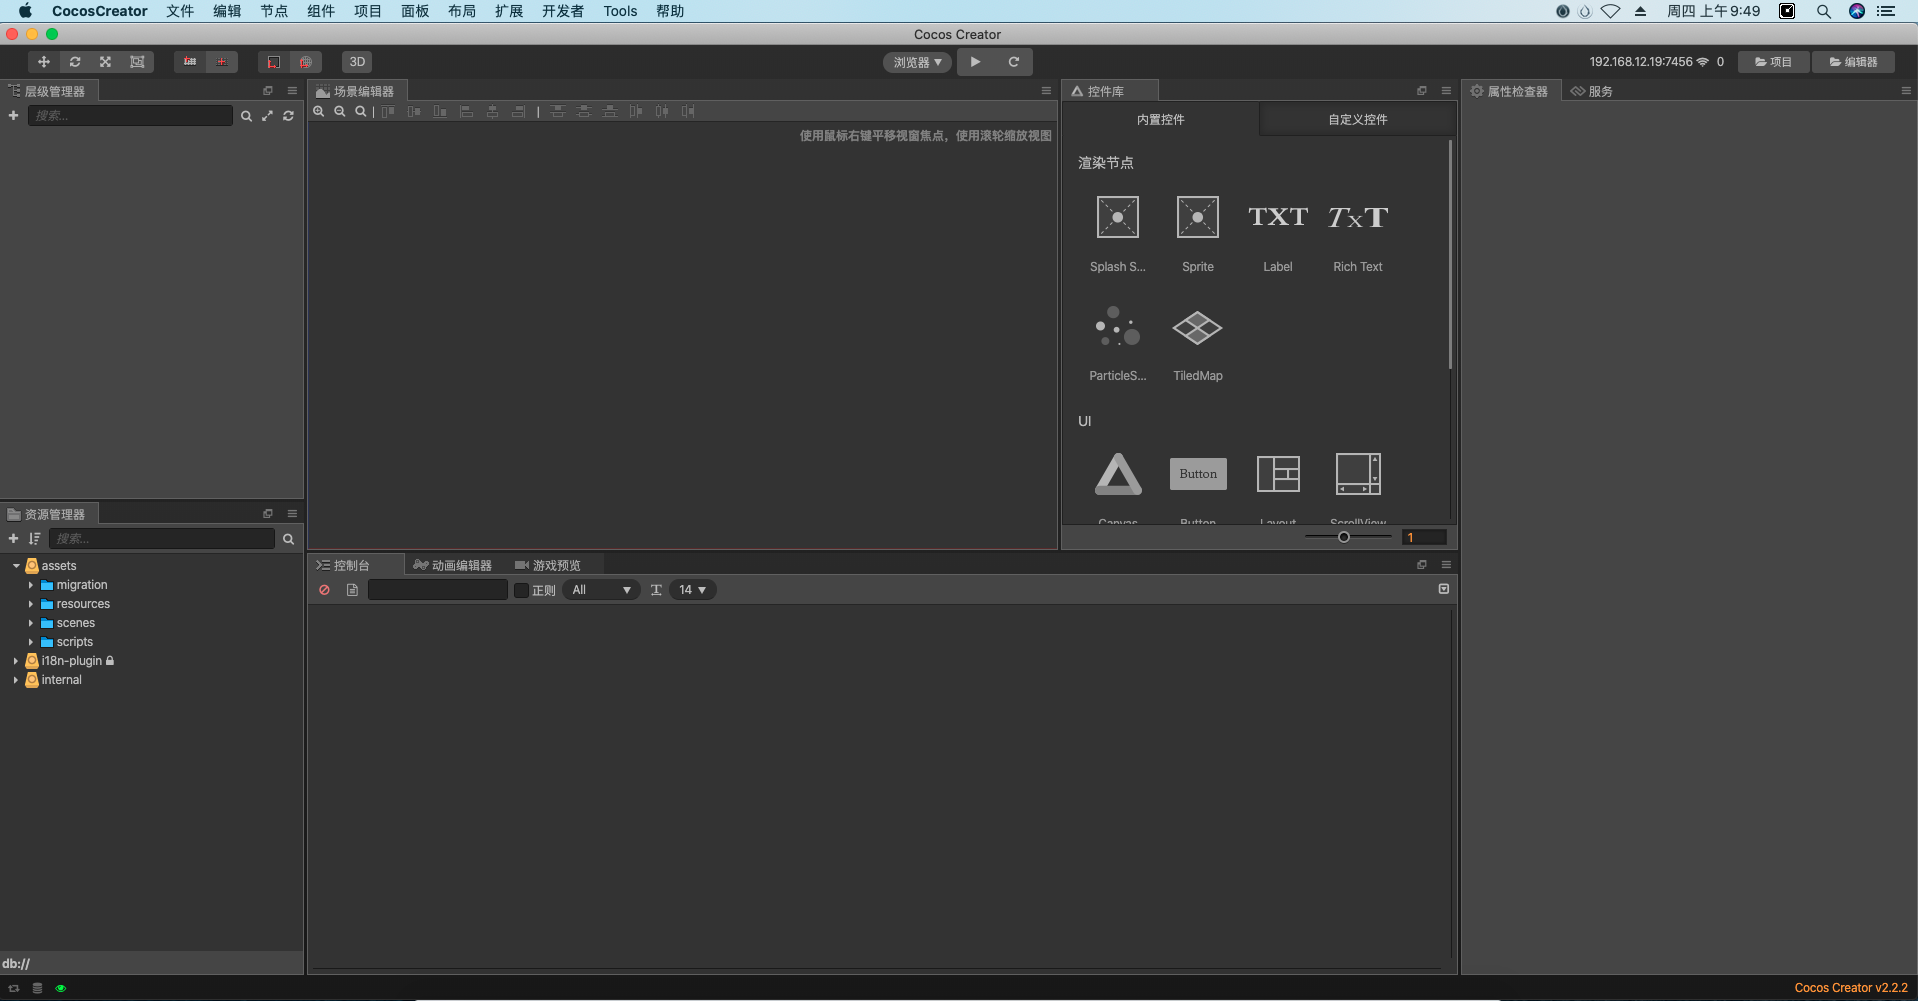Switch to the 自定义控件 tab
Viewport: 1918px width, 1001px height.
(1357, 119)
